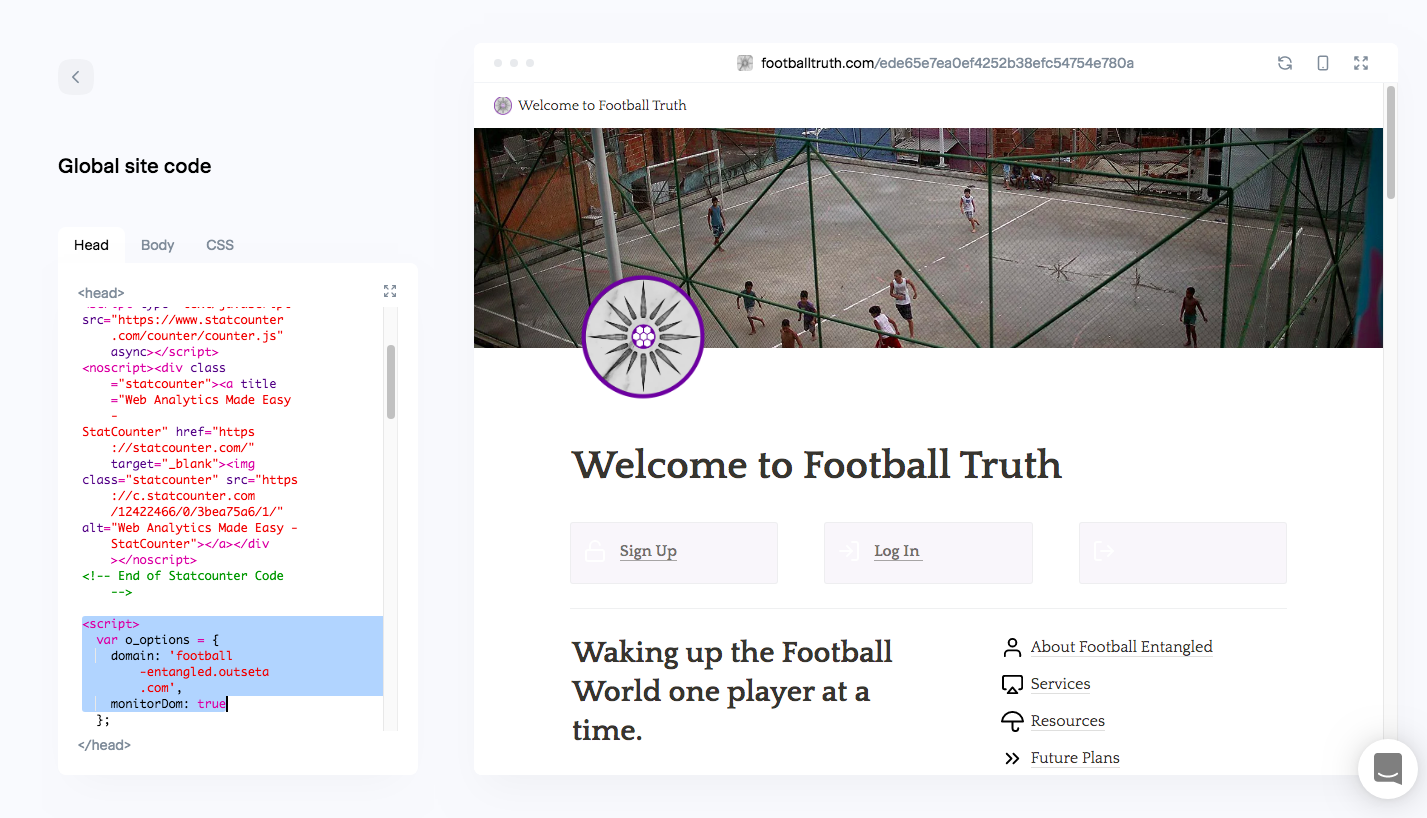
Task: Expand the code editor to fullscreen
Action: 390,291
